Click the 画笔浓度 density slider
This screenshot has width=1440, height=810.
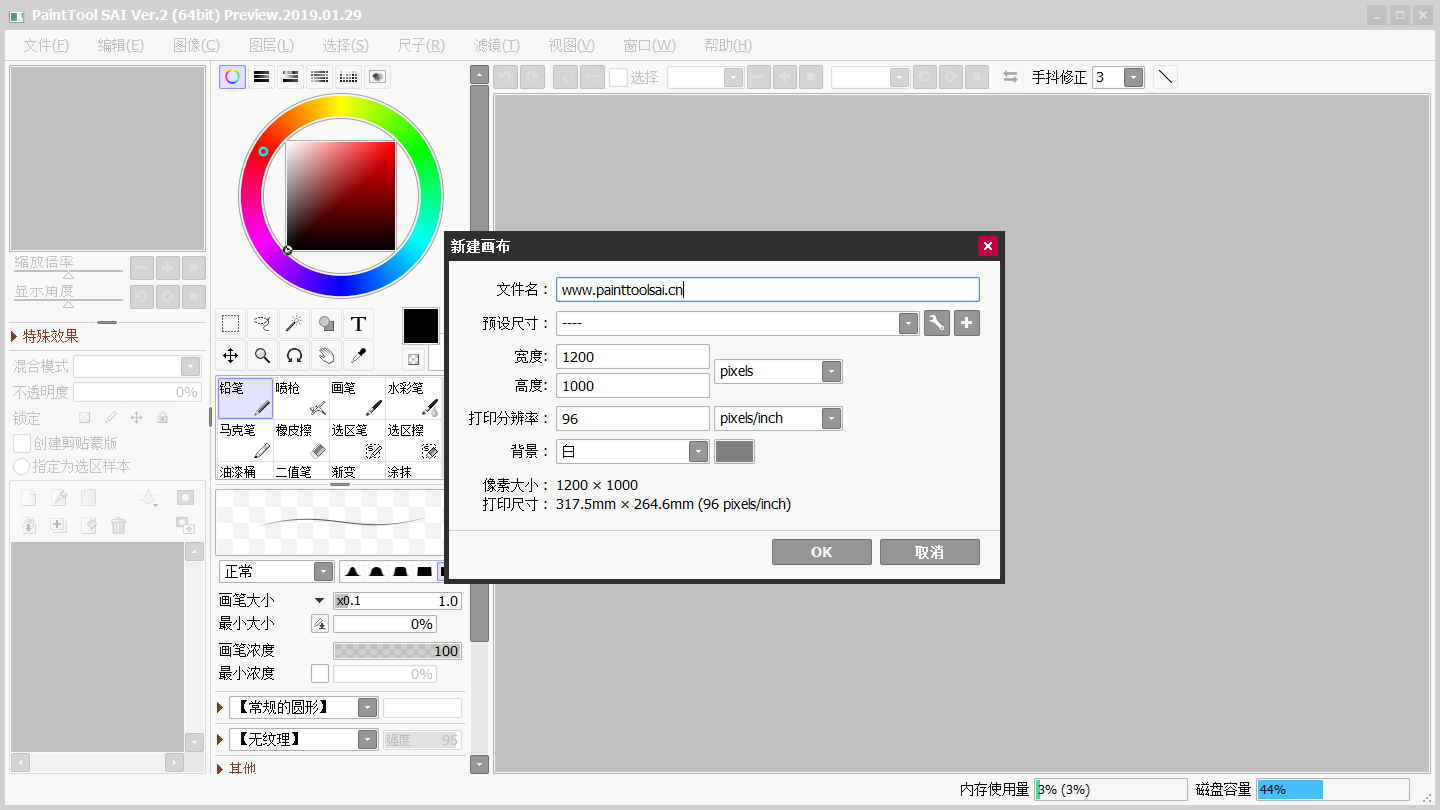[x=397, y=650]
